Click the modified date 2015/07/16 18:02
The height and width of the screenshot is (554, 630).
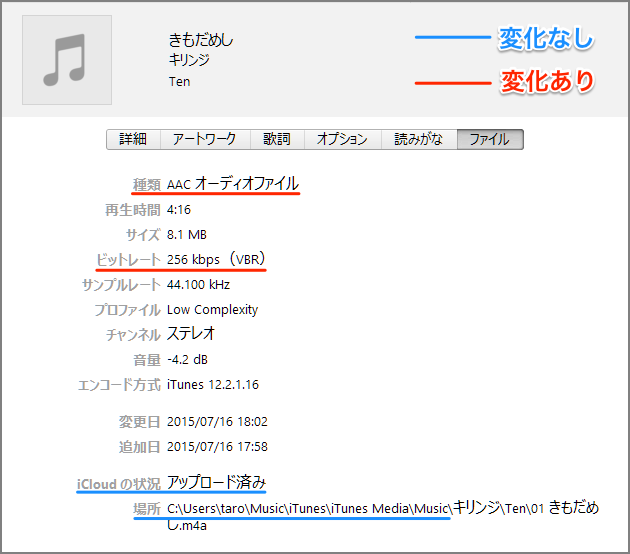click(217, 421)
